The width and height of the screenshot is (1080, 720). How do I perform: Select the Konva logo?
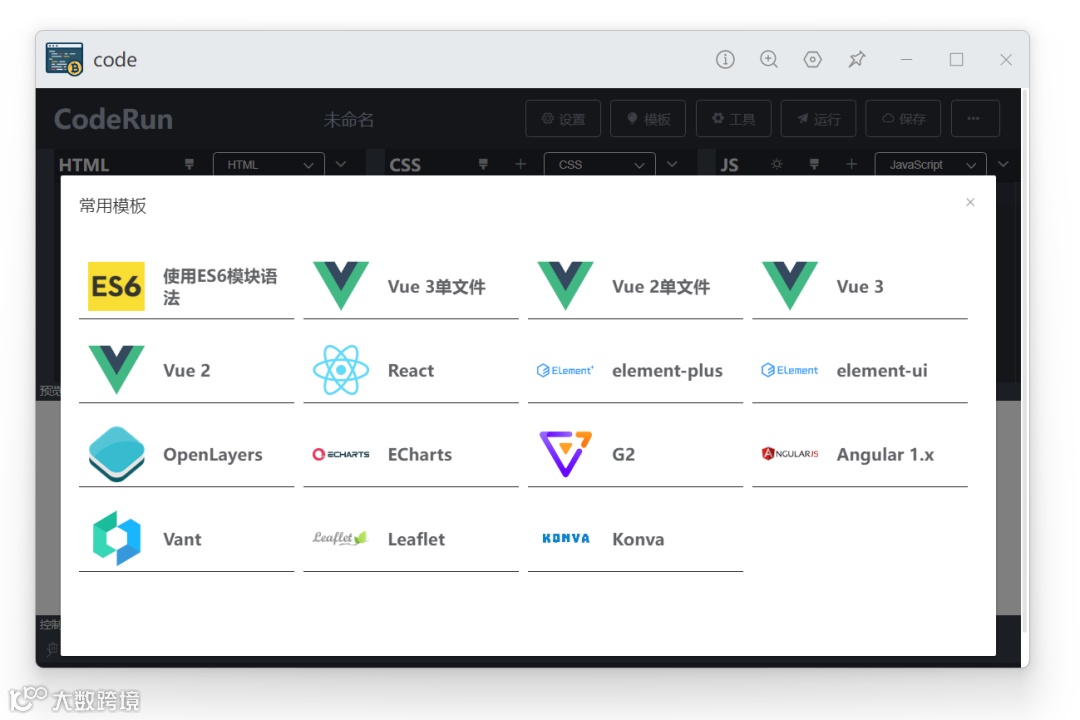coord(565,538)
